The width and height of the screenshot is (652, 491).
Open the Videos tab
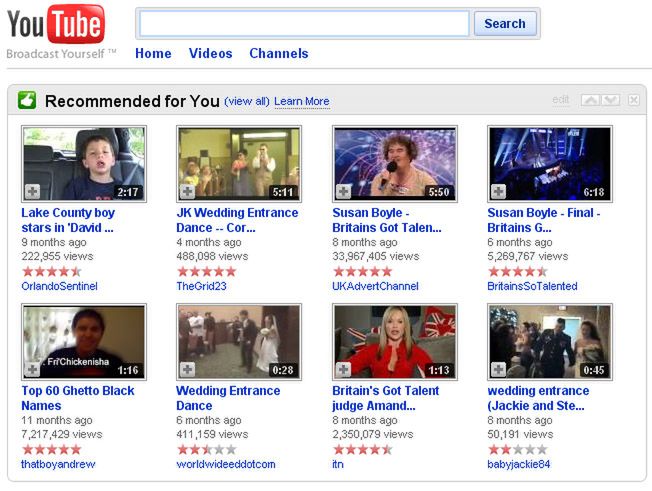[210, 54]
